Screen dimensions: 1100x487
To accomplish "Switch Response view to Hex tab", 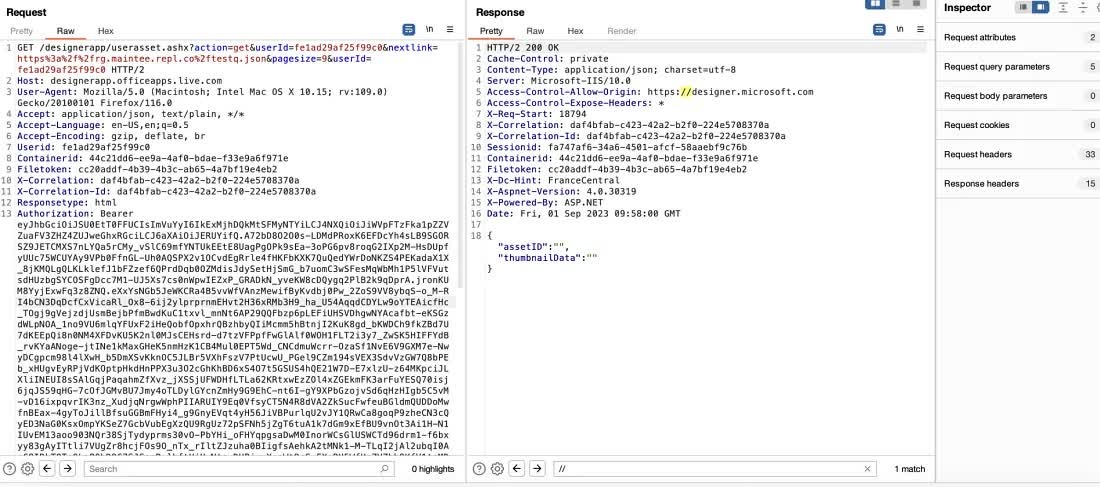I will (575, 31).
